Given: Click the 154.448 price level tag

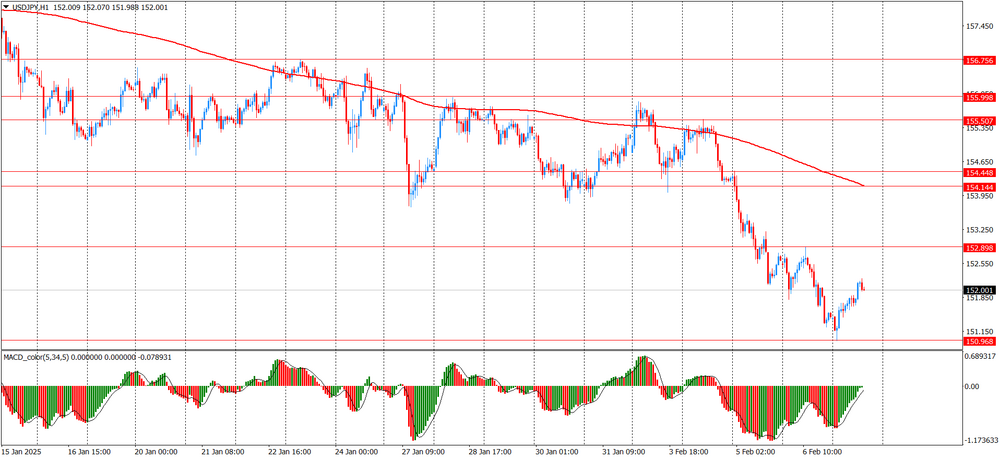Looking at the screenshot, I should pyautogui.click(x=979, y=172).
